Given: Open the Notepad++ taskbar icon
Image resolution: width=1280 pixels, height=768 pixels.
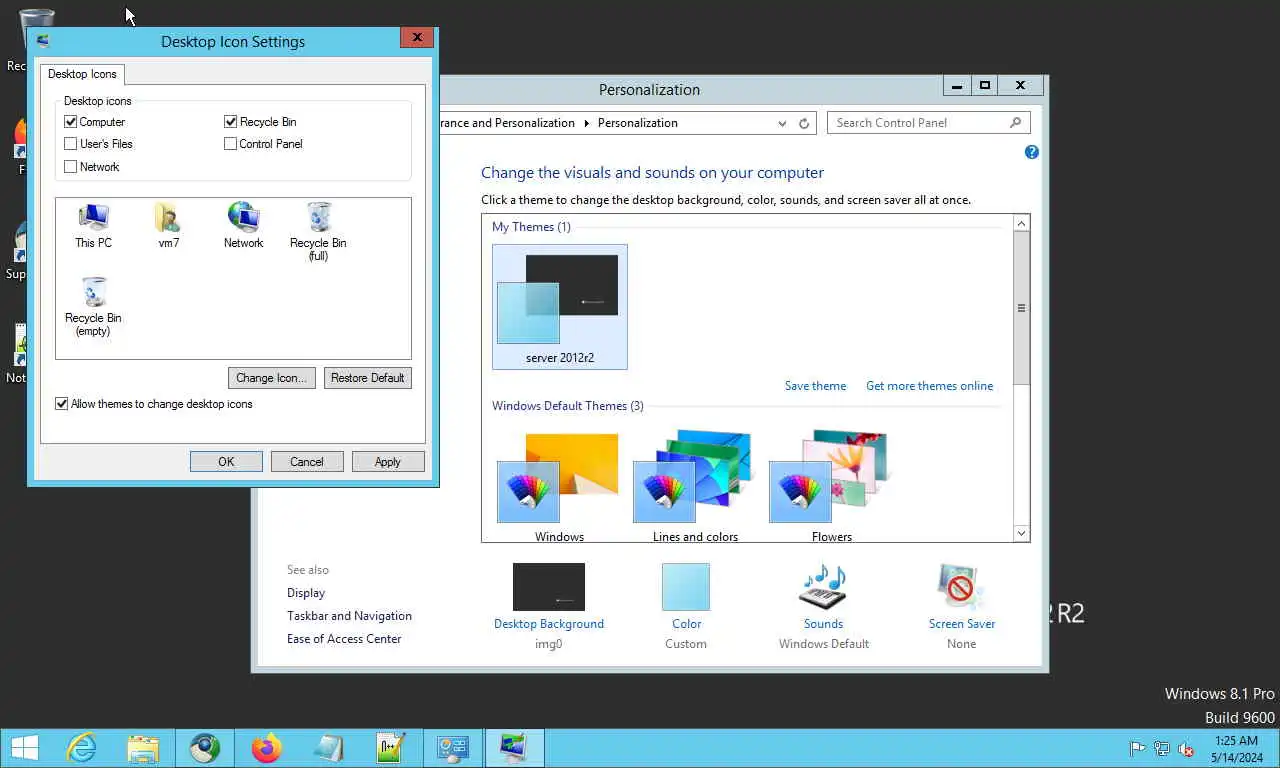Looking at the screenshot, I should (x=391, y=748).
